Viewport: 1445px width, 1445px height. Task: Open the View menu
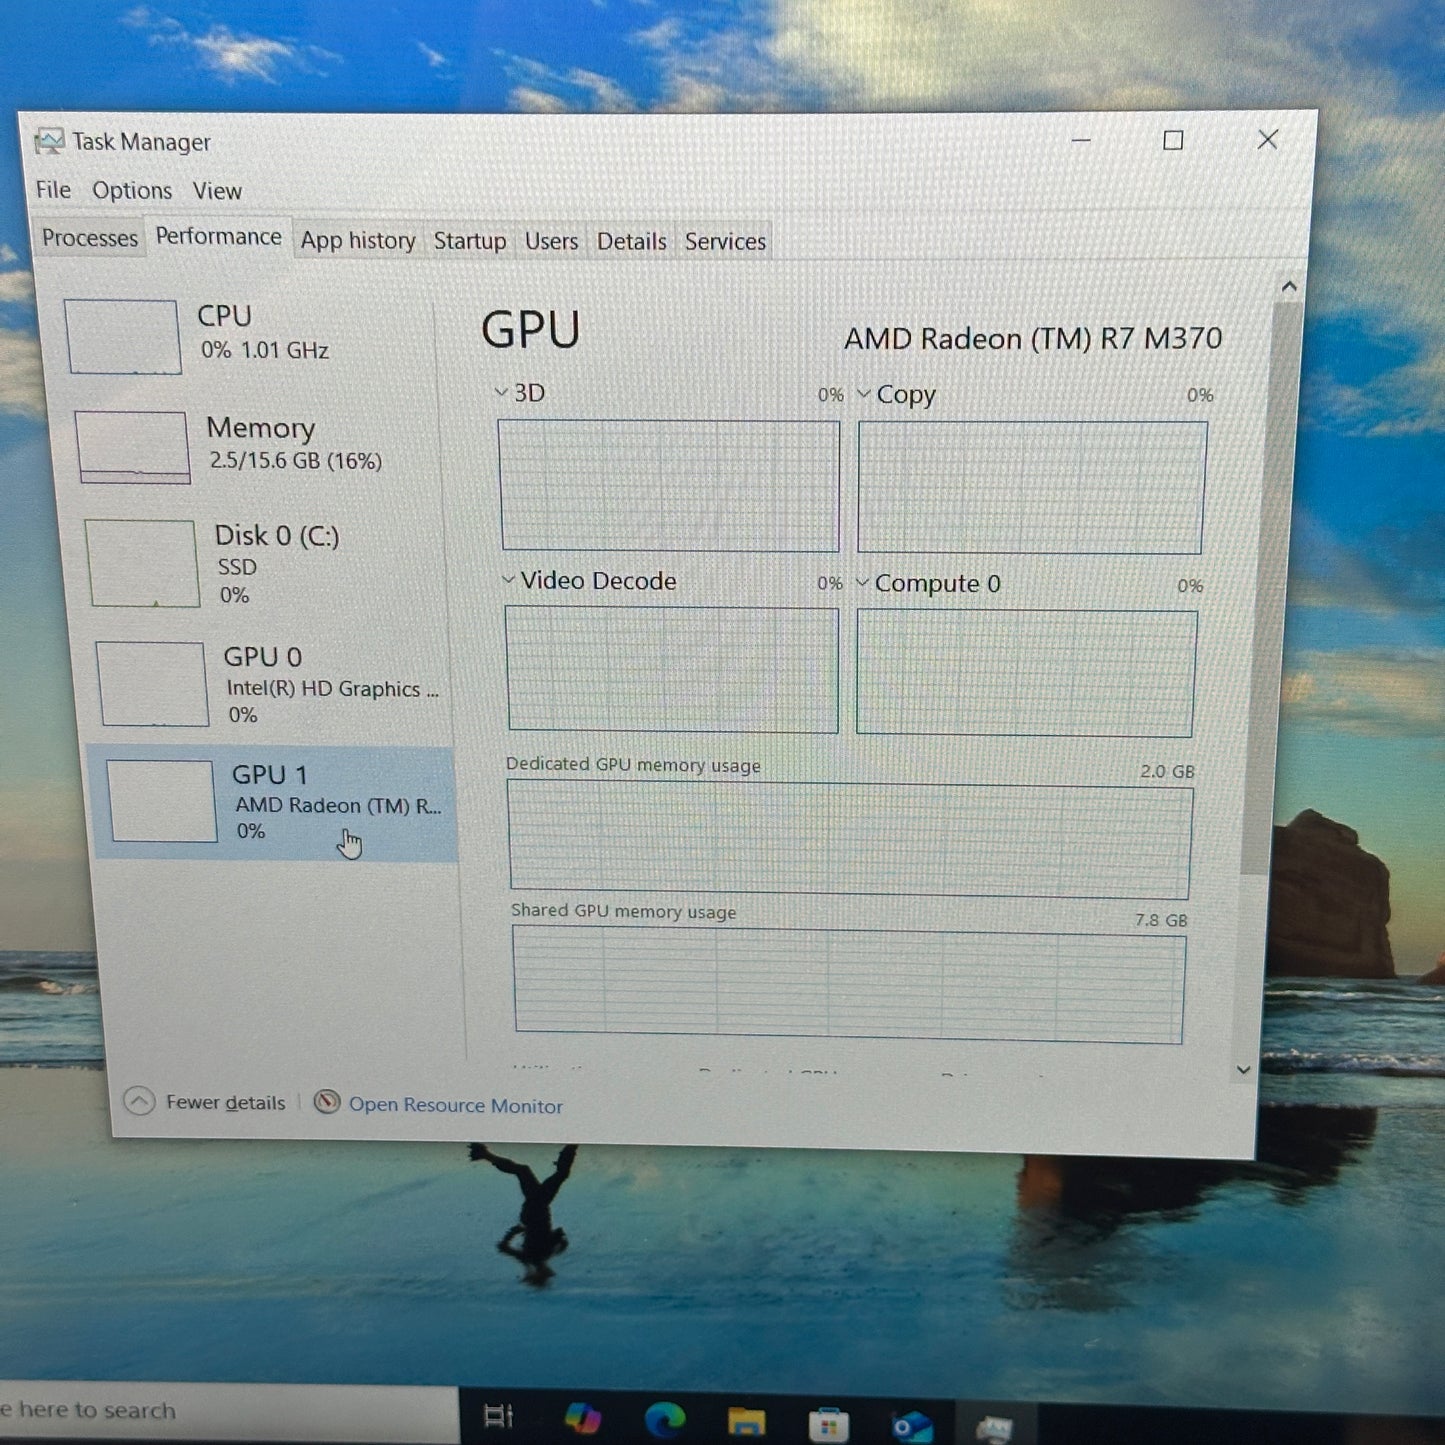click(217, 191)
